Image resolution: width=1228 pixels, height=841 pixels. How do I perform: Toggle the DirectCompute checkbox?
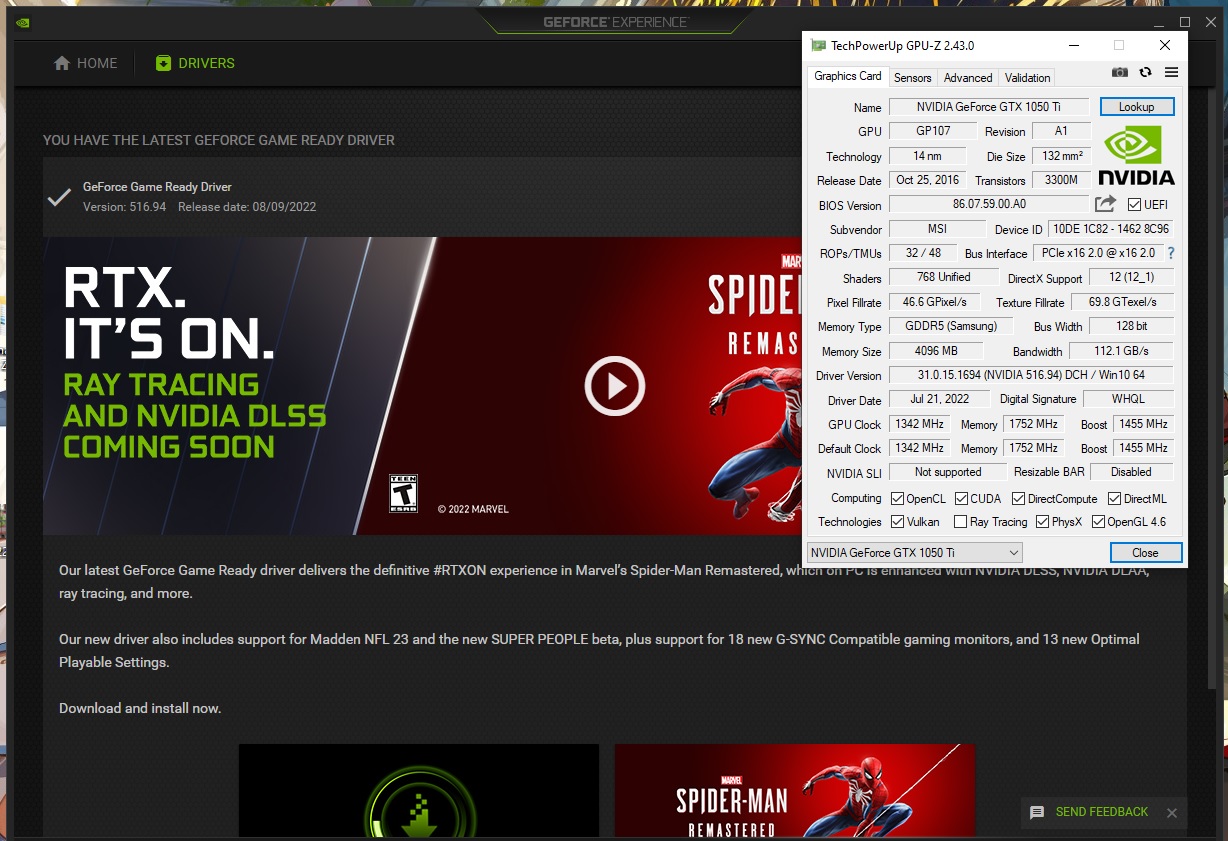[1018, 498]
